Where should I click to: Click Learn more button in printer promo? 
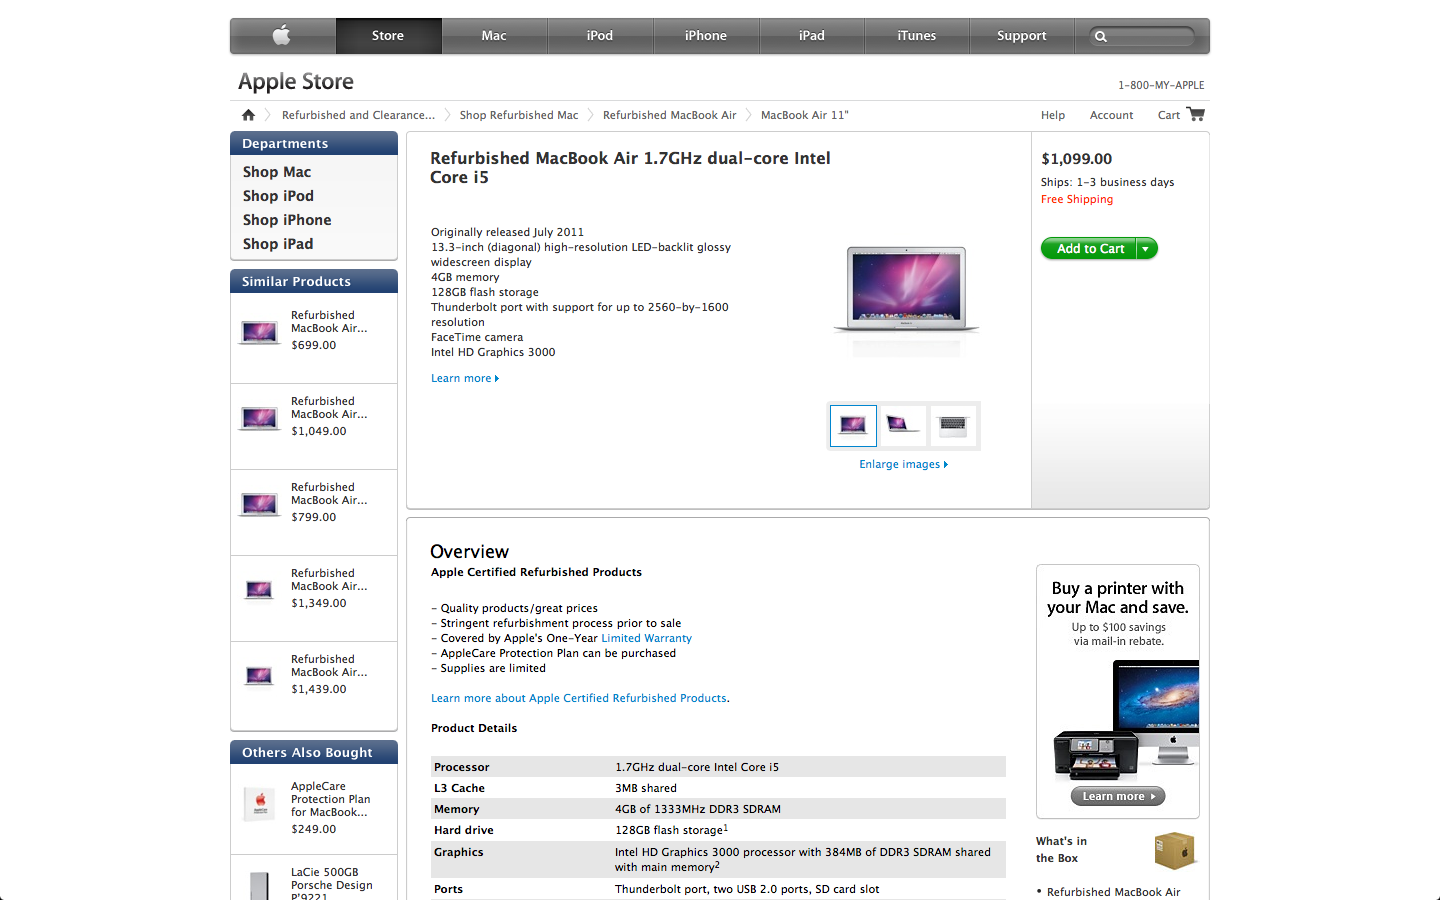(x=1118, y=796)
